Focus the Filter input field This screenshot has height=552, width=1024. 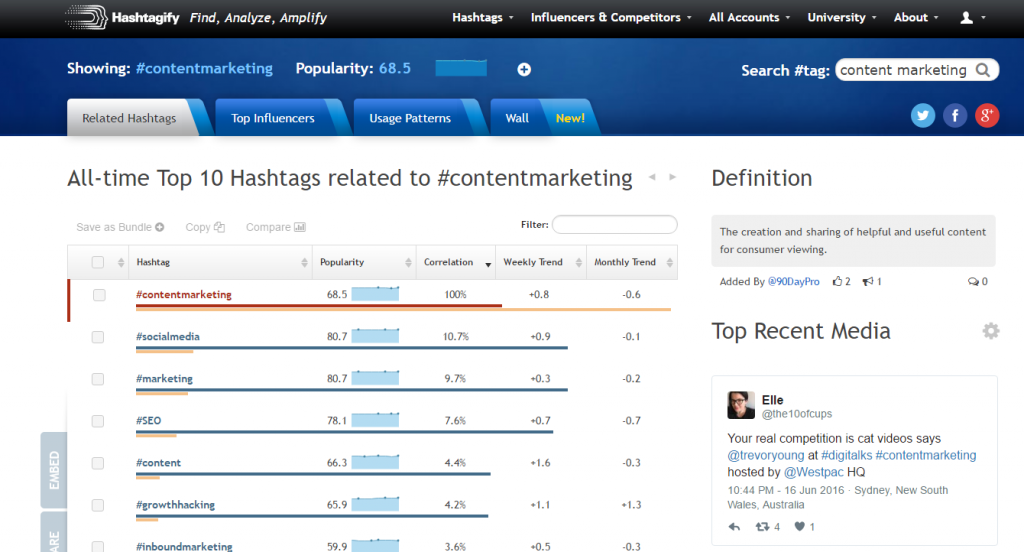pyautogui.click(x=615, y=225)
